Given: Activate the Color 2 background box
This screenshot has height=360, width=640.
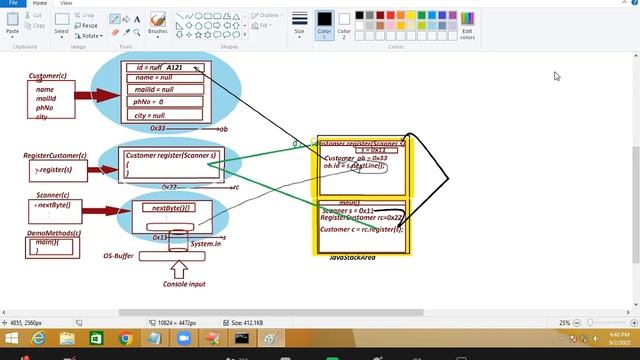Looking at the screenshot, I should coord(344,25).
